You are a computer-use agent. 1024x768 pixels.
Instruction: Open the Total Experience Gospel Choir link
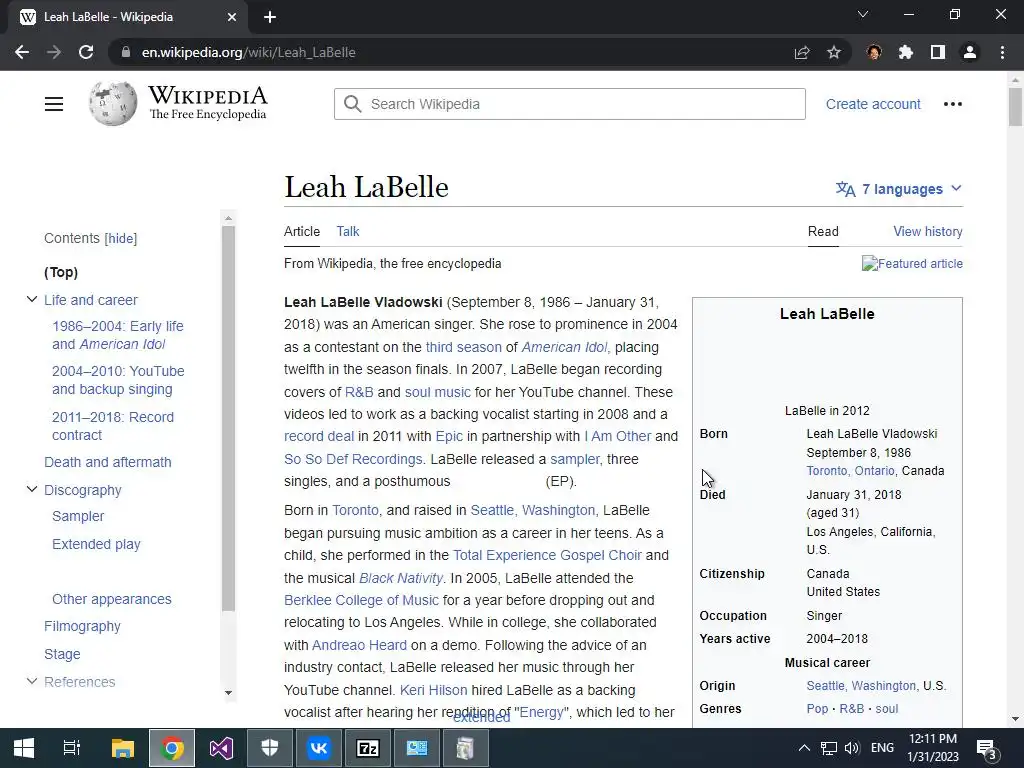pyautogui.click(x=547, y=555)
